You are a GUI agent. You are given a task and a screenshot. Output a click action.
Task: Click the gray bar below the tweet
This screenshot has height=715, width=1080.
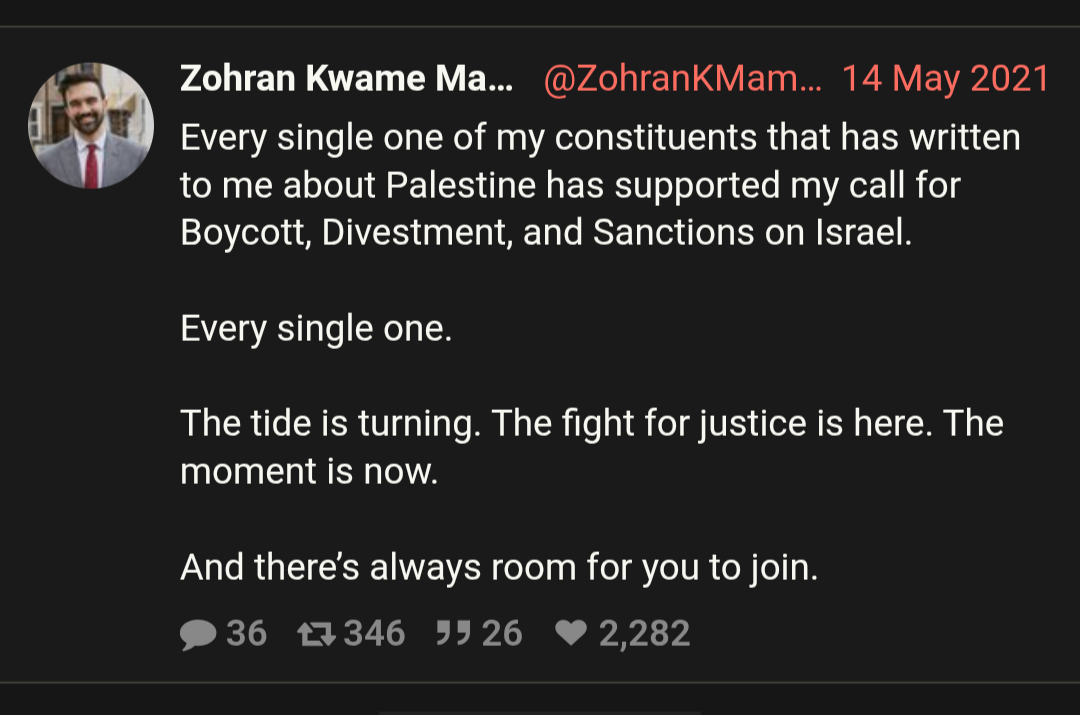(x=540, y=713)
